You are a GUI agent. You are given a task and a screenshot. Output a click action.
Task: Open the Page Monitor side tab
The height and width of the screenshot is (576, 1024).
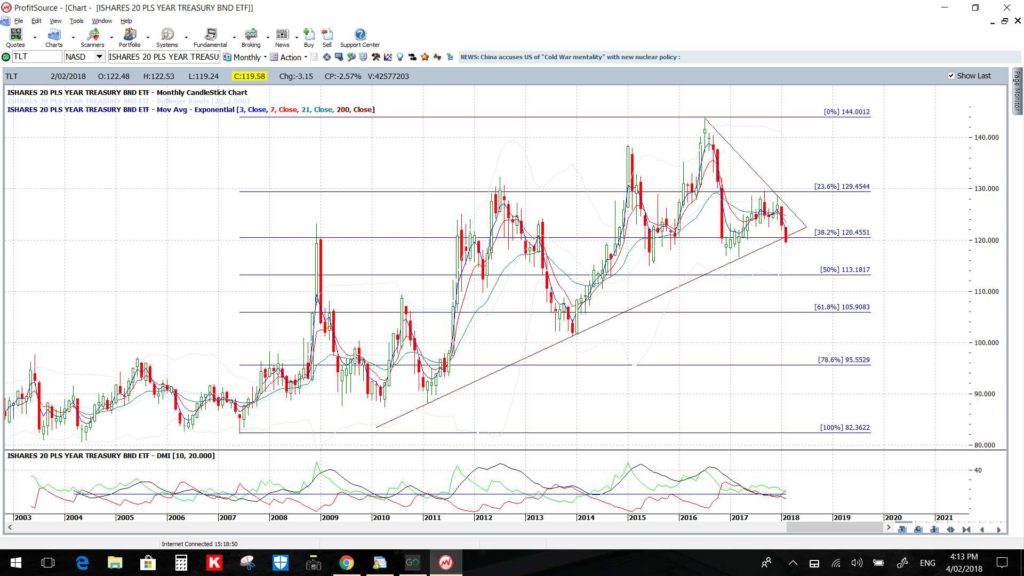click(1017, 91)
